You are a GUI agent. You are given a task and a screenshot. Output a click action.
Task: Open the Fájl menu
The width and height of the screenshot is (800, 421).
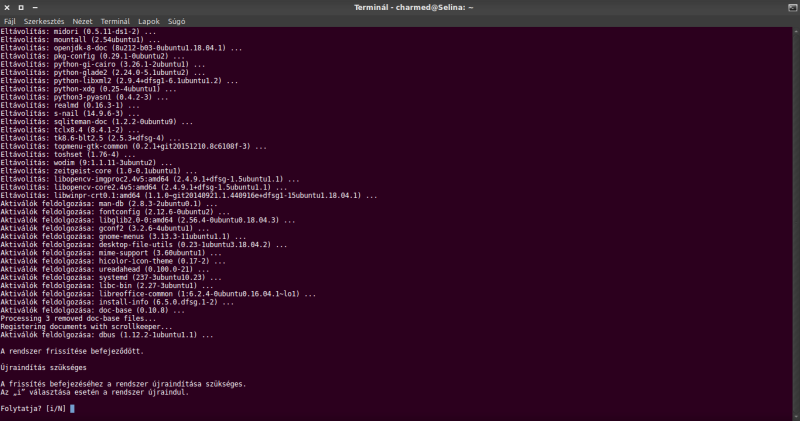(x=8, y=20)
